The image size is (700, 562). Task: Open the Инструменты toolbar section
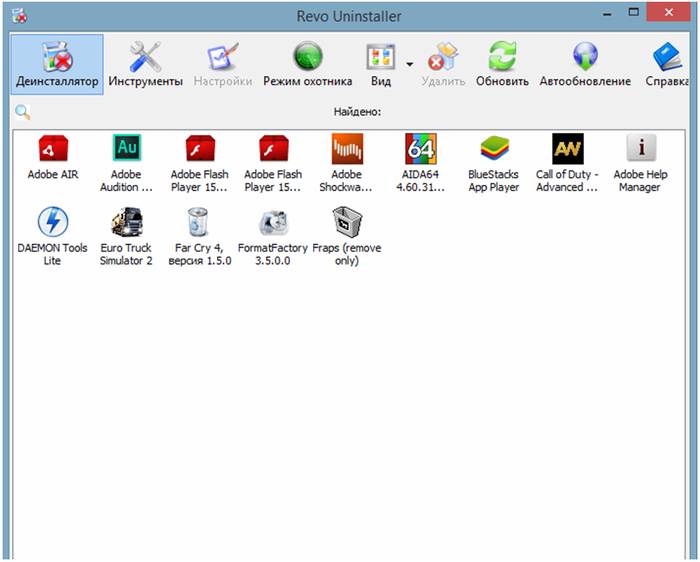tap(146, 64)
